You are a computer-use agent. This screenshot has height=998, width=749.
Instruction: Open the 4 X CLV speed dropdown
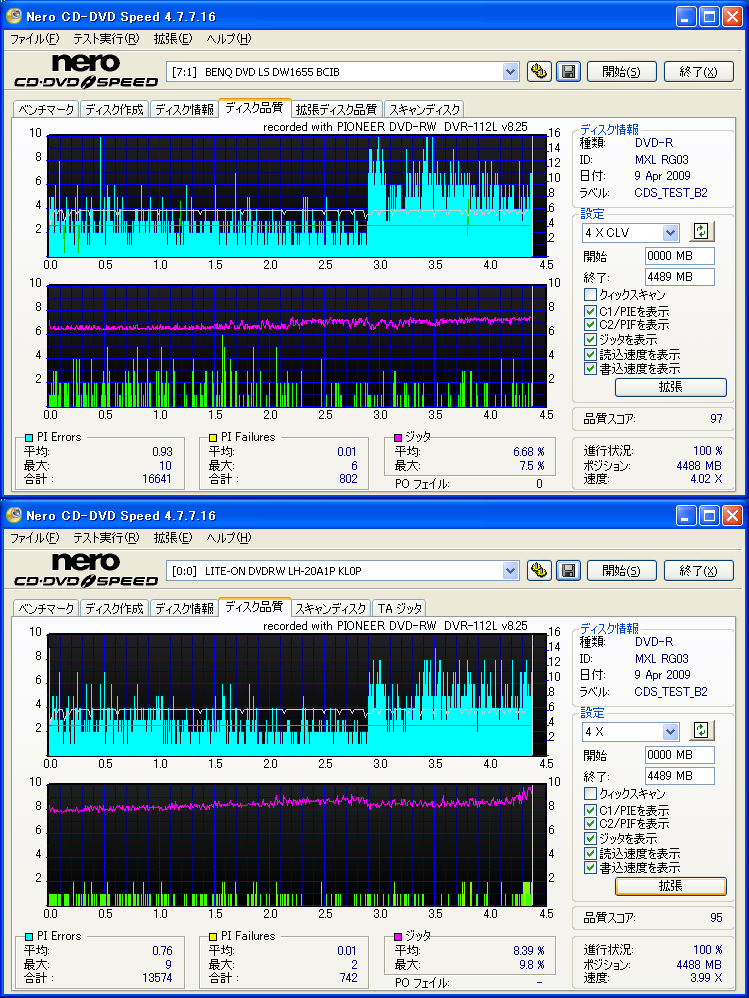point(670,232)
